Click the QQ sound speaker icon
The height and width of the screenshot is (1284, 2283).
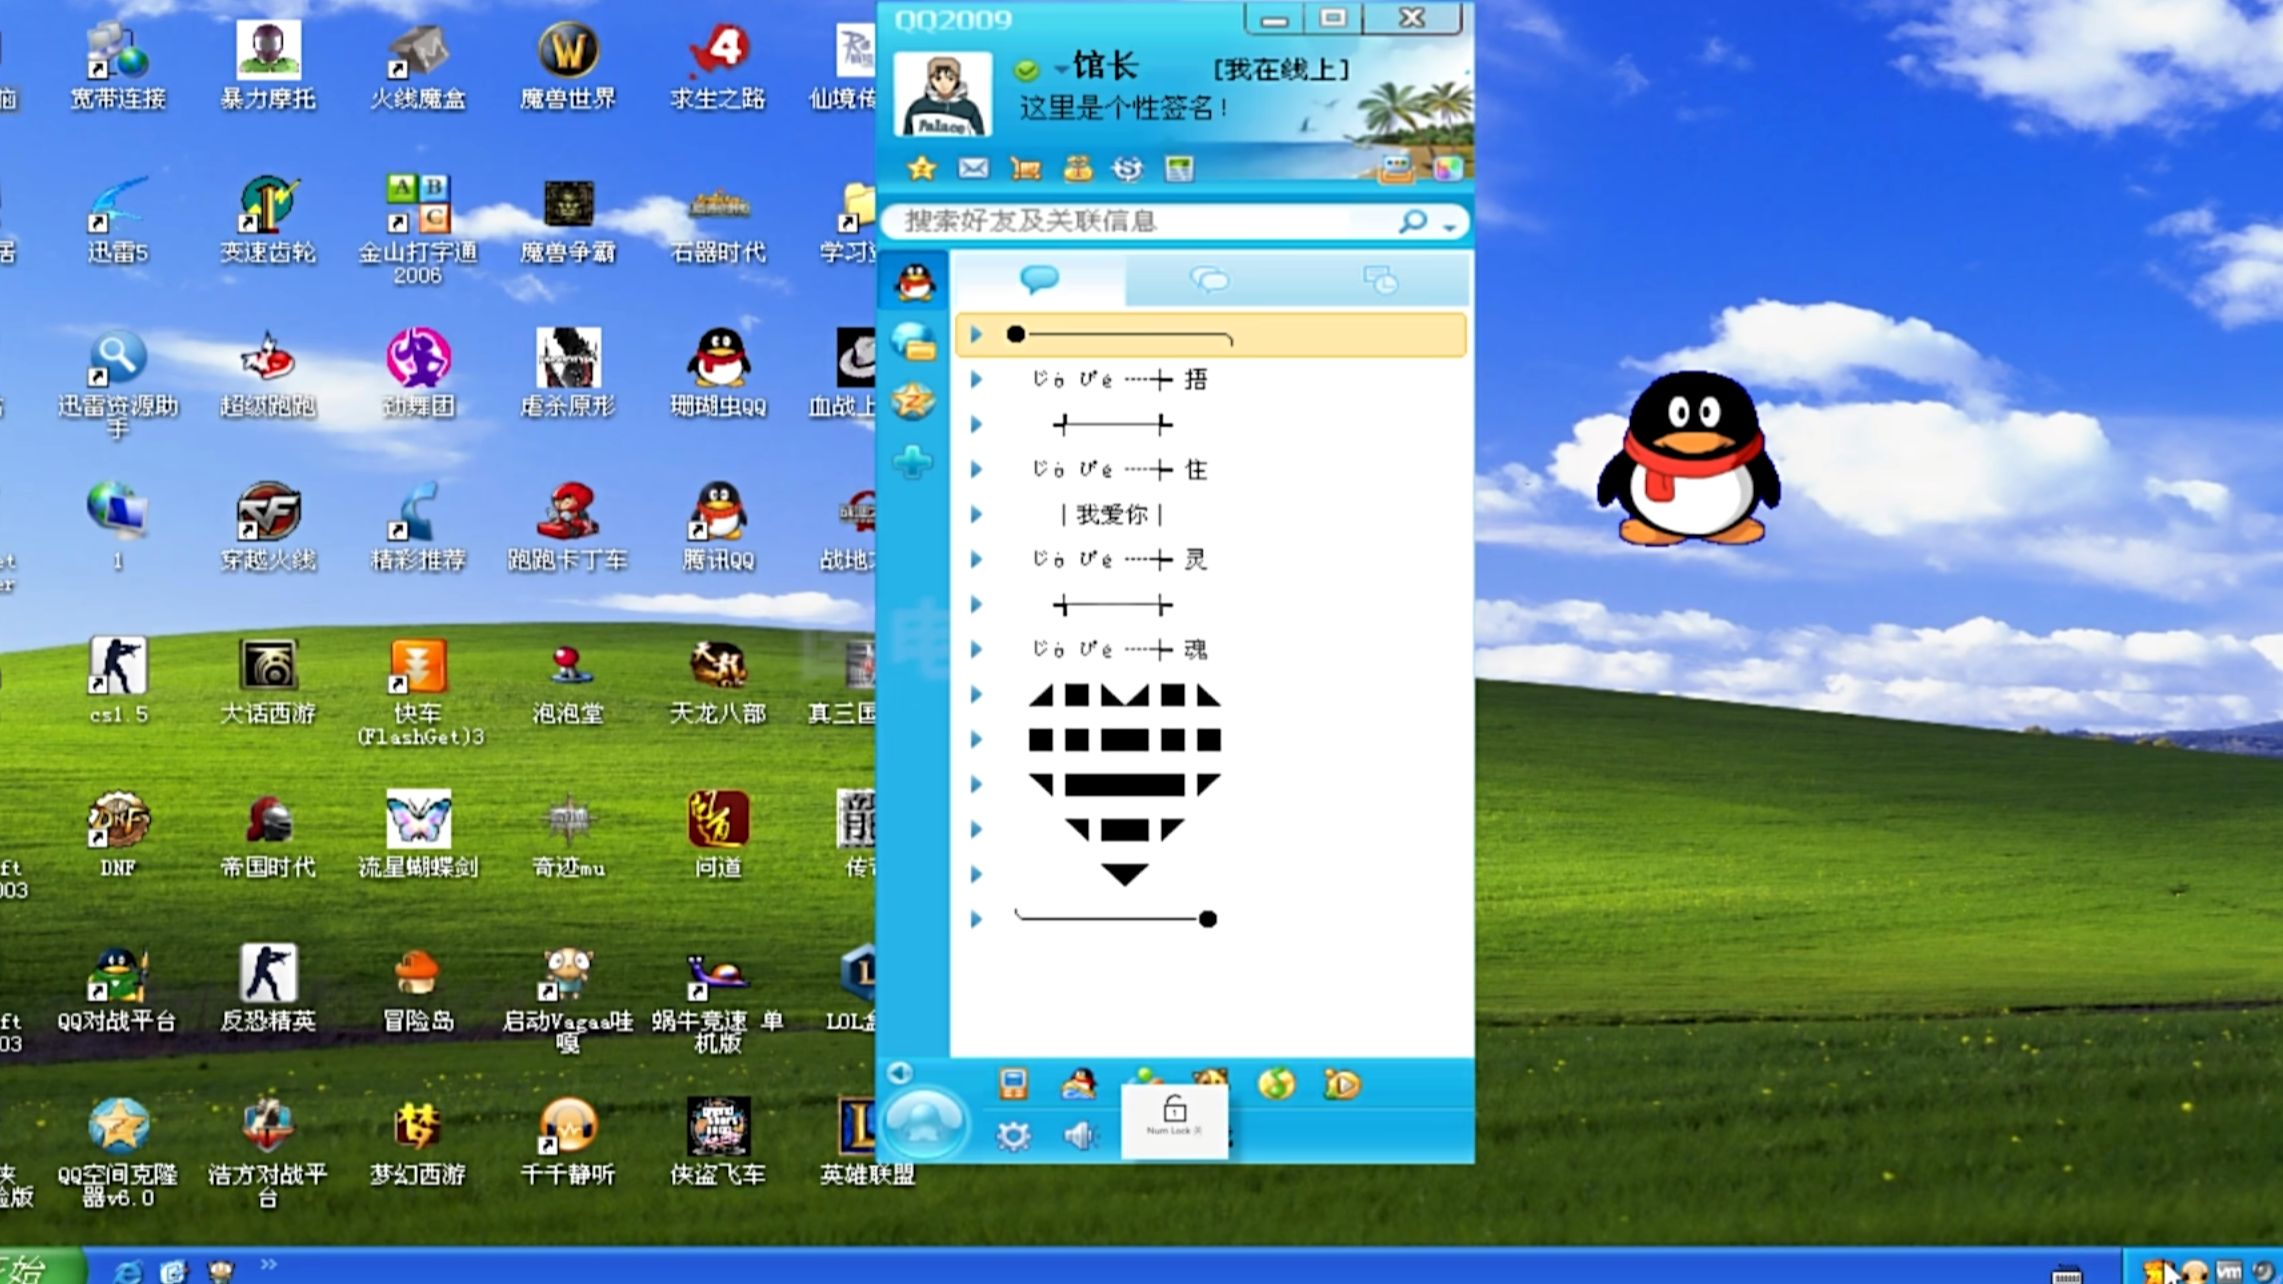tap(1081, 1136)
